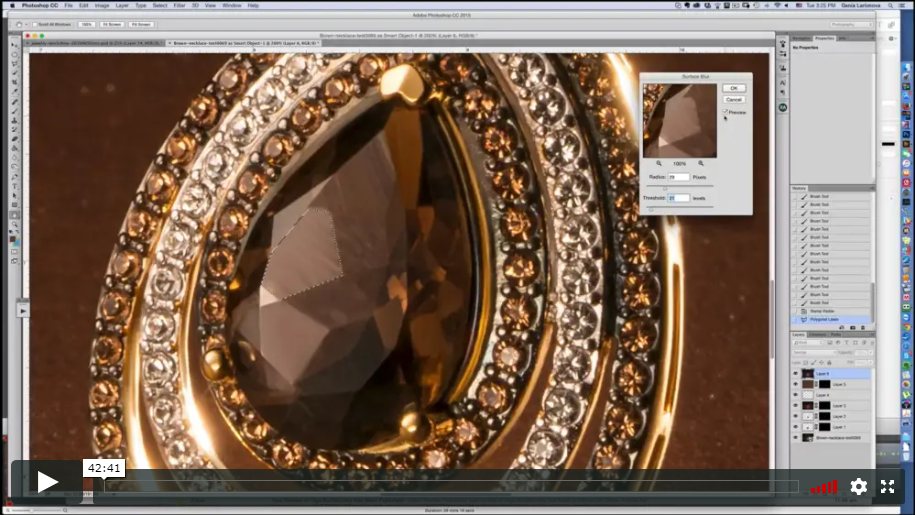Viewport: 915px width, 515px height.
Task: Click the foreground color swatch
Action: (12, 239)
